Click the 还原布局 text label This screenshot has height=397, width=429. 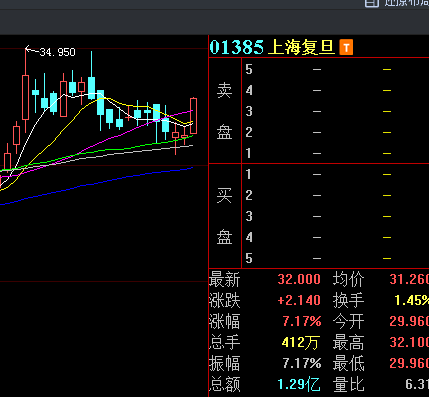407,3
